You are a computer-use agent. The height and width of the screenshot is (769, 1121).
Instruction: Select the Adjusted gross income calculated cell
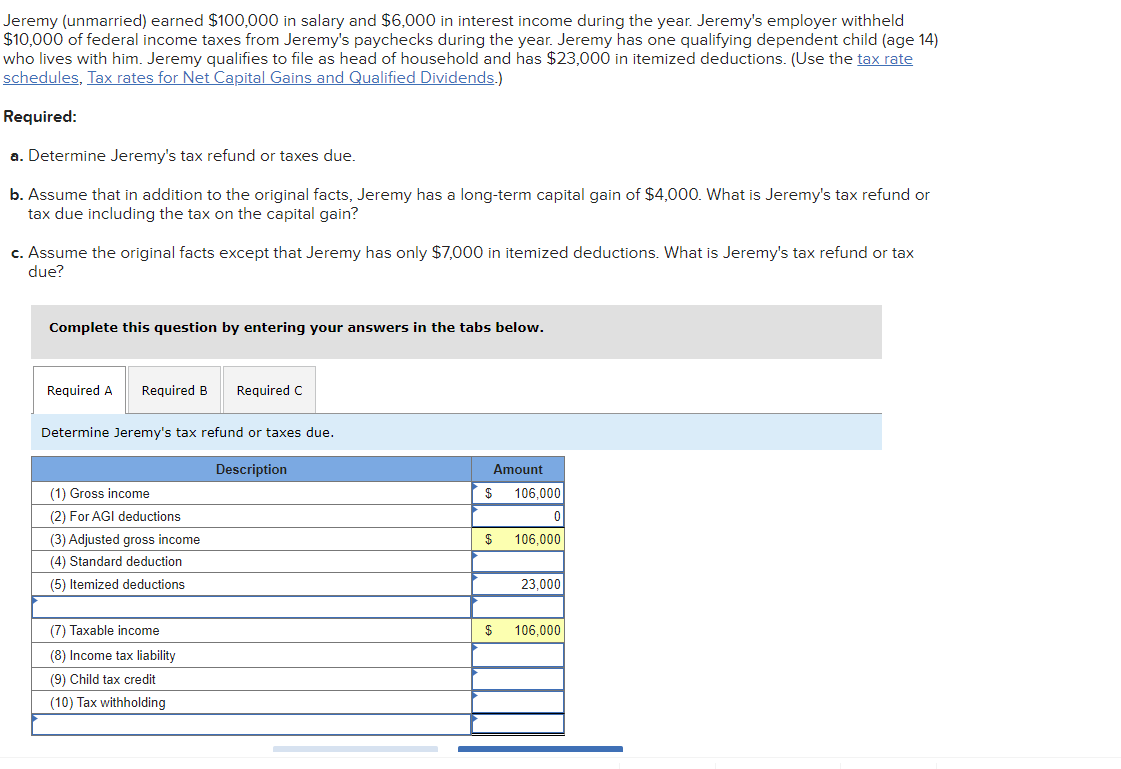coord(518,539)
